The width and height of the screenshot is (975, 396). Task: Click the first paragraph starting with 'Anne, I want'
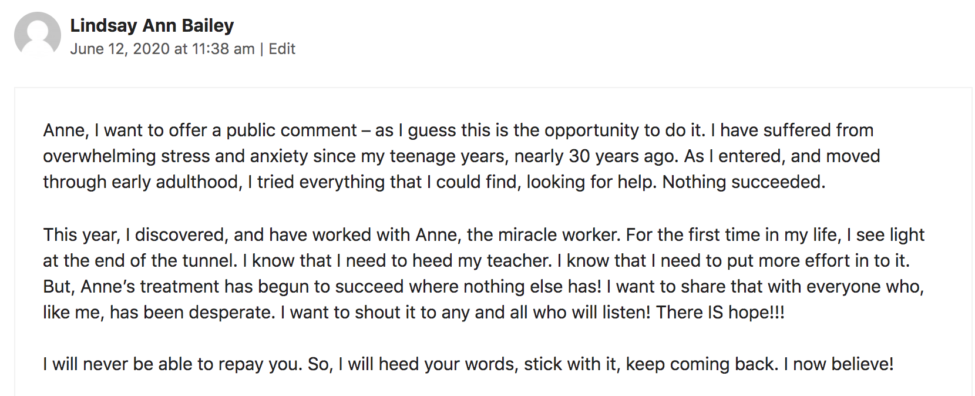click(461, 157)
